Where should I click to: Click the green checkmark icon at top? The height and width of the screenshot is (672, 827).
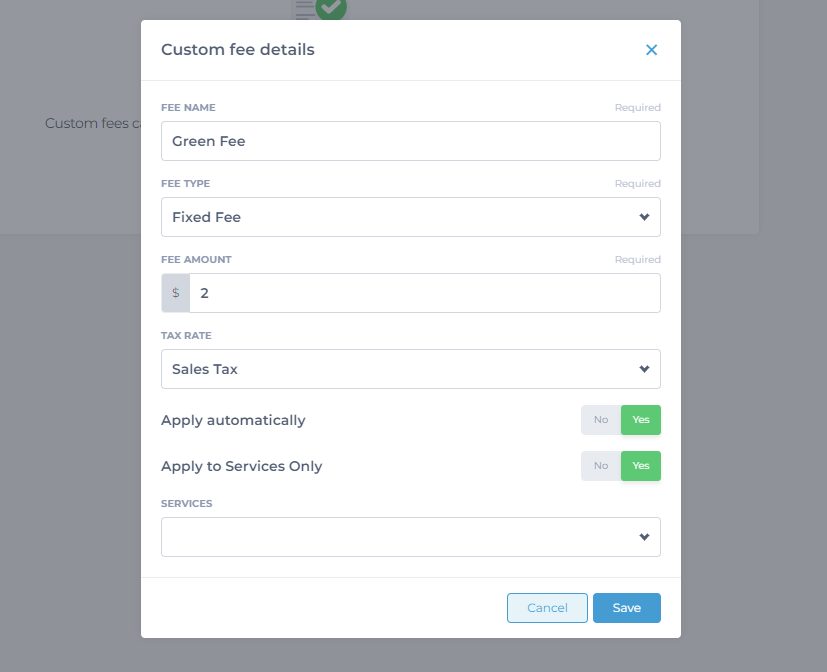coord(331,7)
